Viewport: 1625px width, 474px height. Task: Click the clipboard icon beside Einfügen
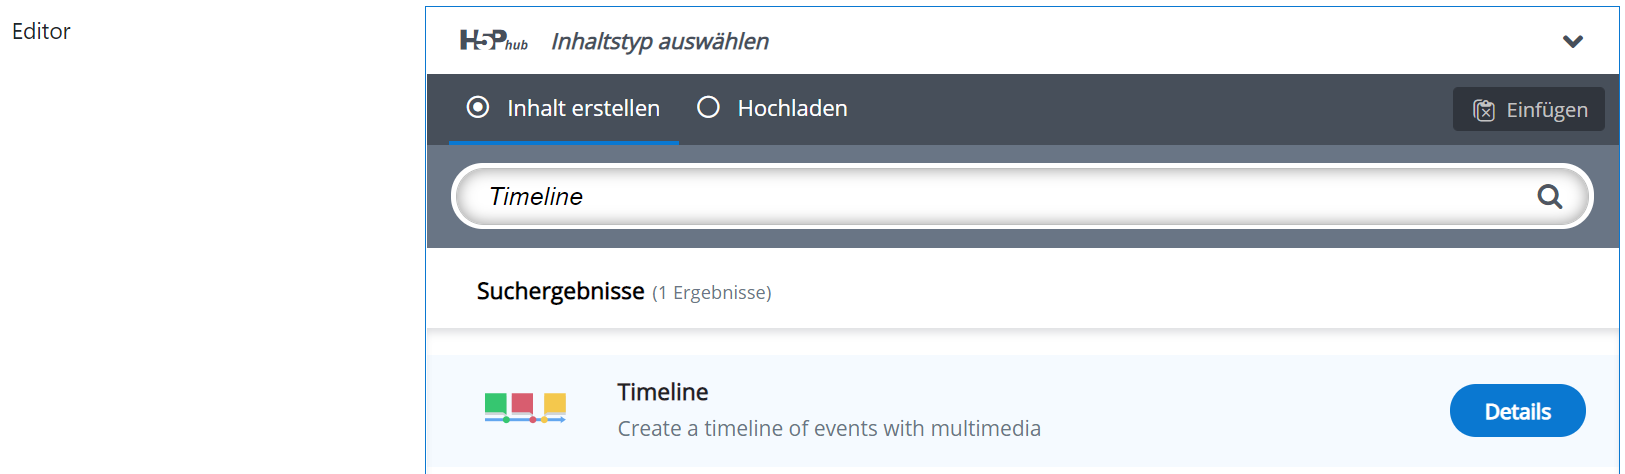coord(1484,110)
